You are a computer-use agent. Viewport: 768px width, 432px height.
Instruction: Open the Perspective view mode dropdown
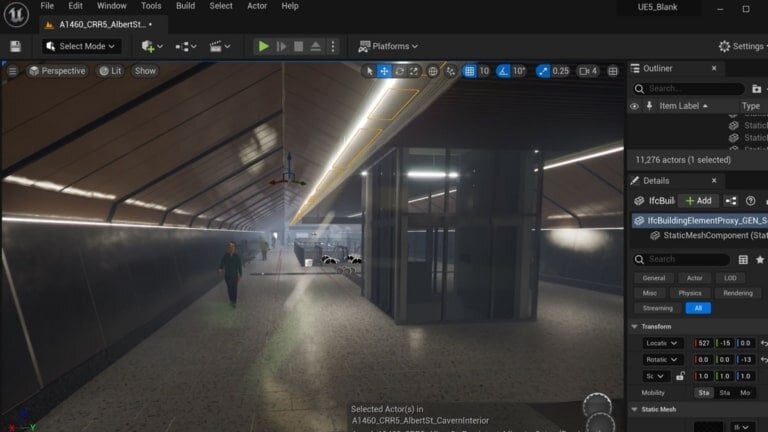pyautogui.click(x=57, y=71)
